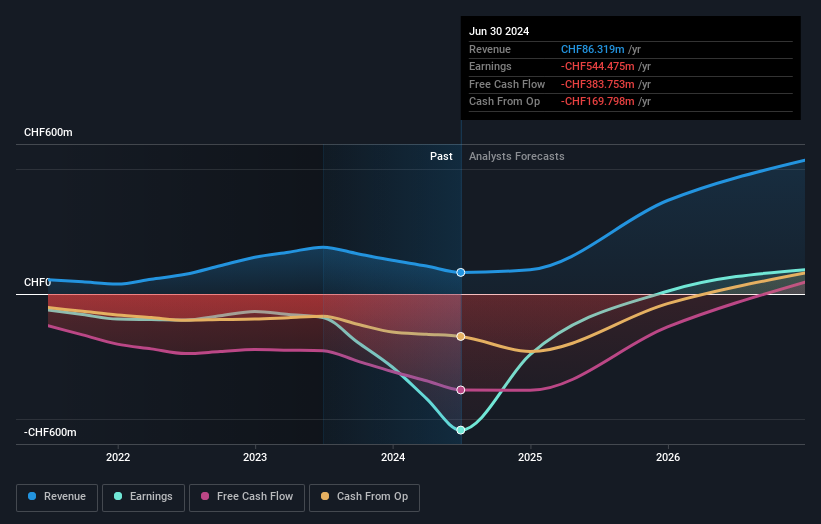Screen dimensions: 821x524
Task: Click the blue Revenue data point marker
Action: pyautogui.click(x=461, y=272)
